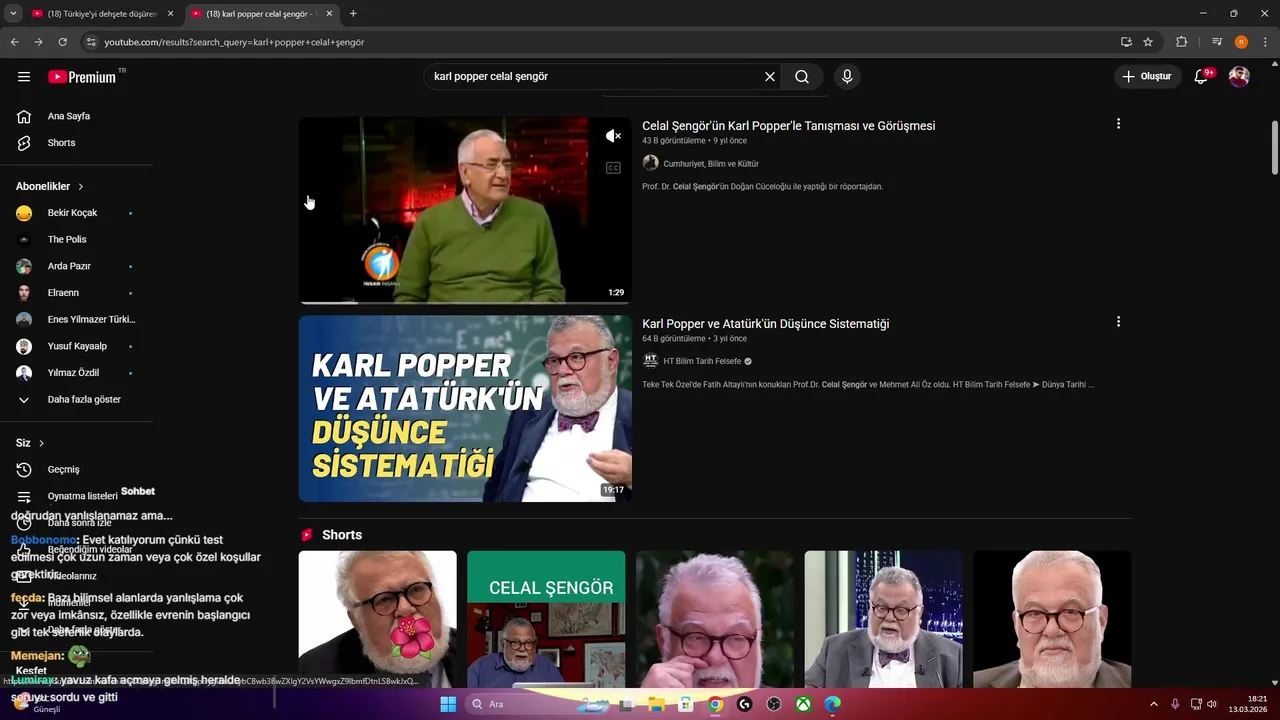The width and height of the screenshot is (1280, 720).
Task: Open the Siz section chevron
Action: [41, 443]
